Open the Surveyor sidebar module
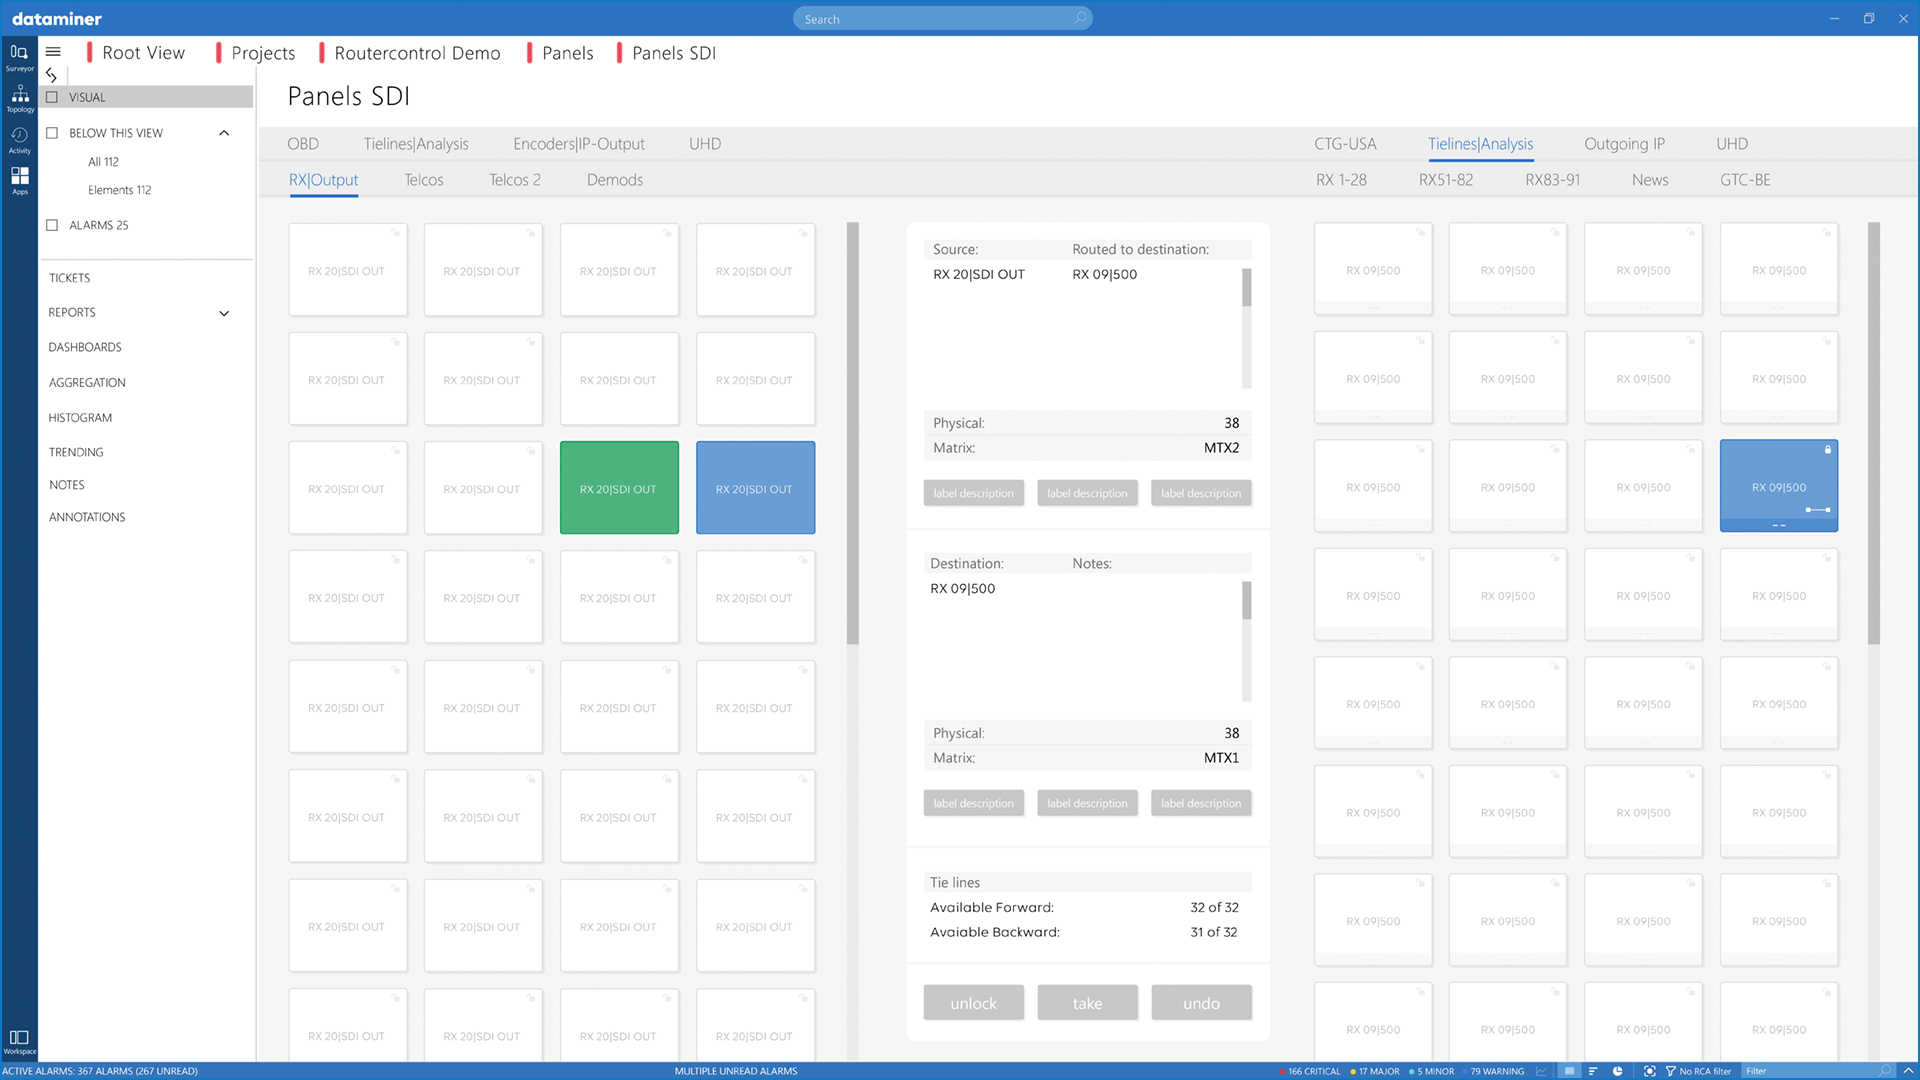The image size is (1920, 1080). 19,57
